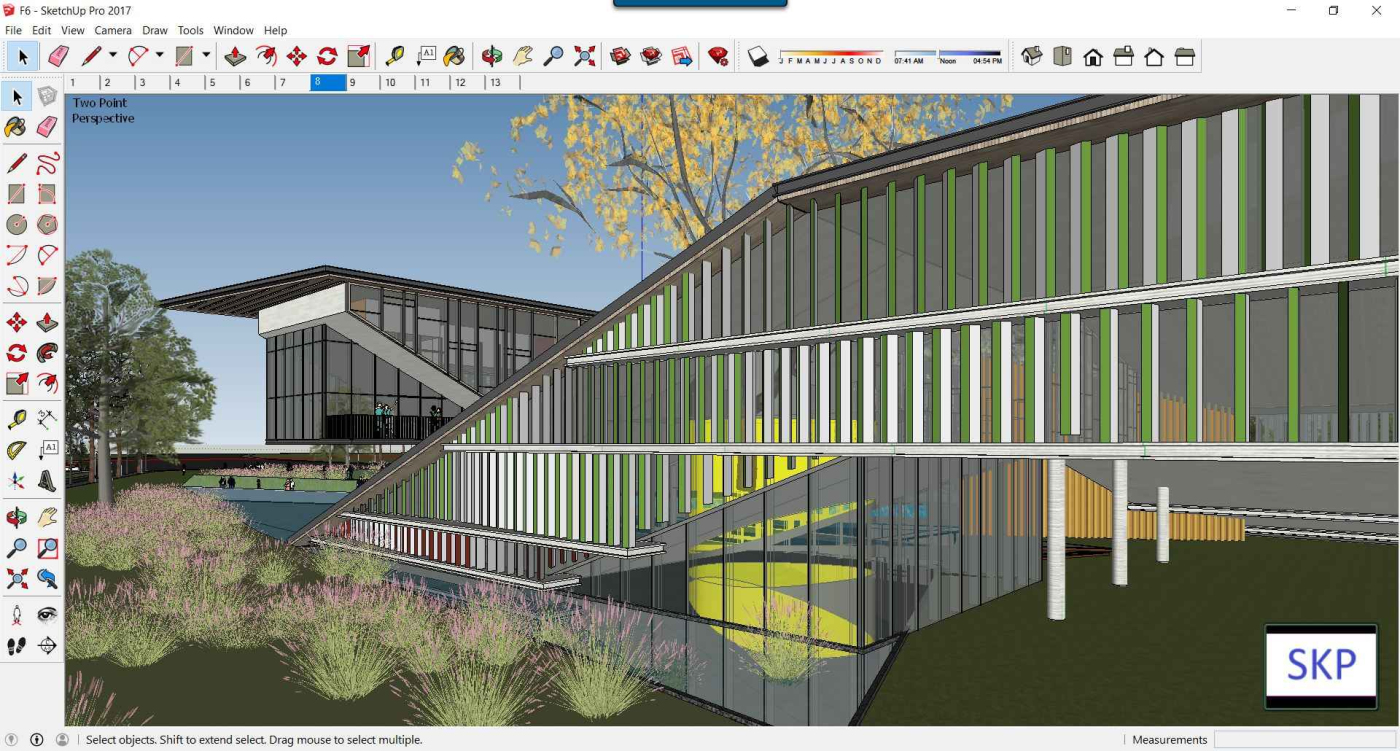Screen dimensions: 1400x751
Task: Click the Zoom Extents icon in top toolbar
Action: point(585,56)
